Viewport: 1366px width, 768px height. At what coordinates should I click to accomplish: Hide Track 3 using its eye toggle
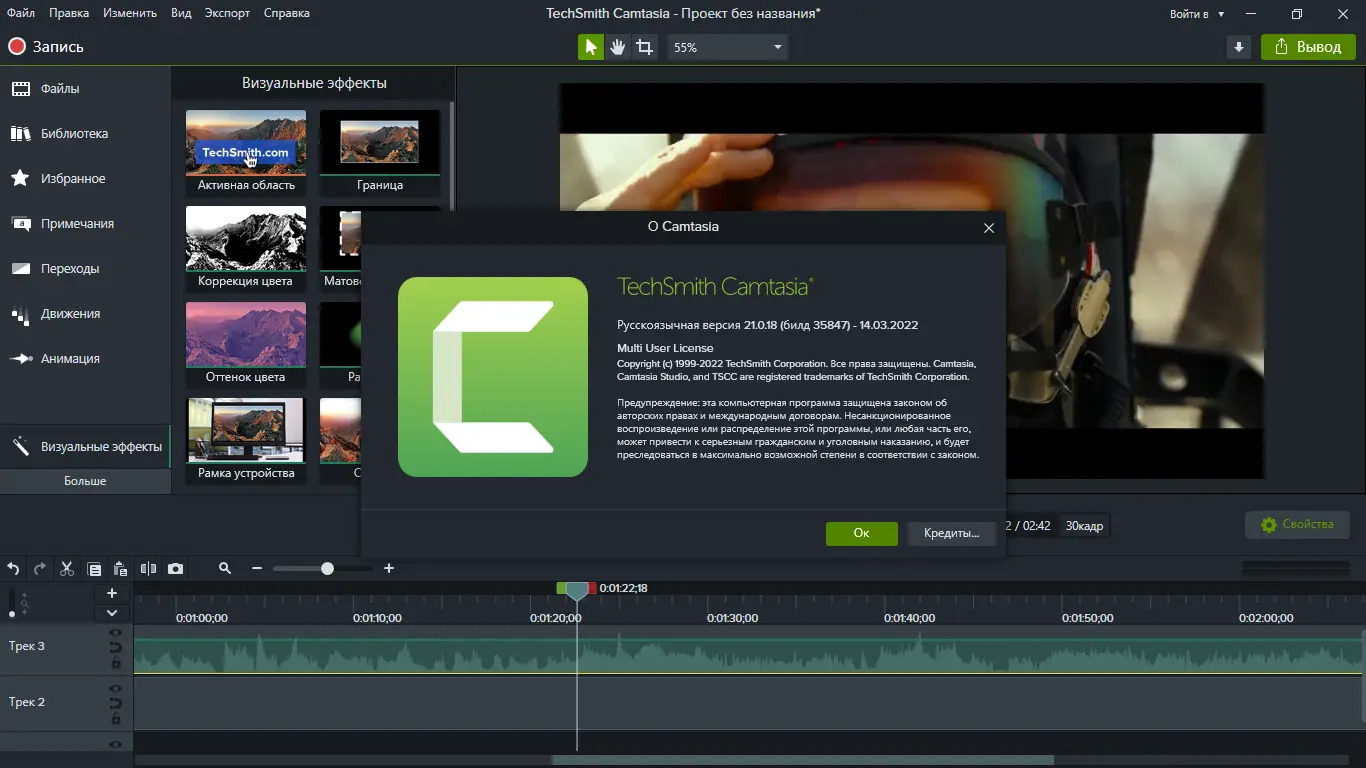tap(116, 633)
